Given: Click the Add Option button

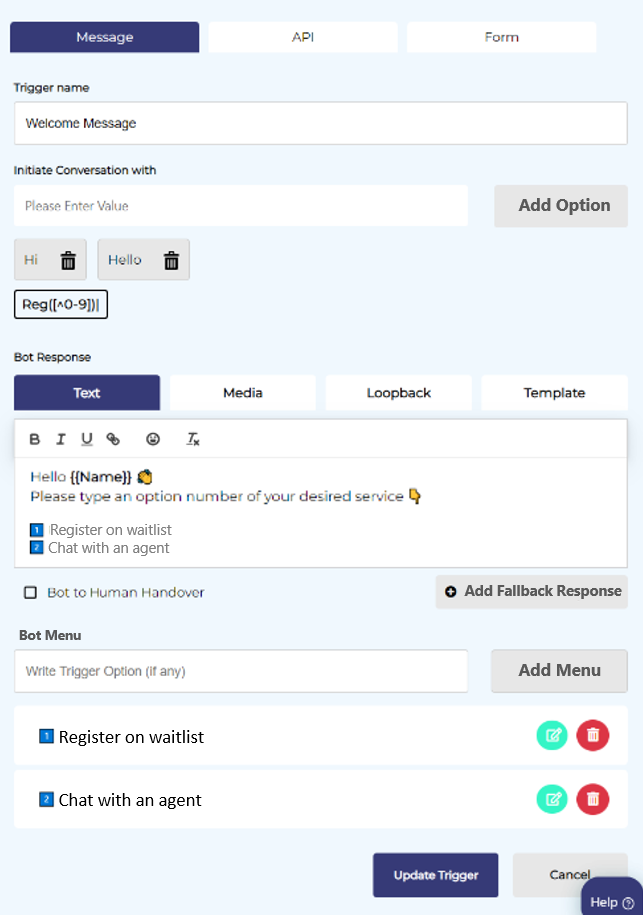Looking at the screenshot, I should [x=563, y=205].
